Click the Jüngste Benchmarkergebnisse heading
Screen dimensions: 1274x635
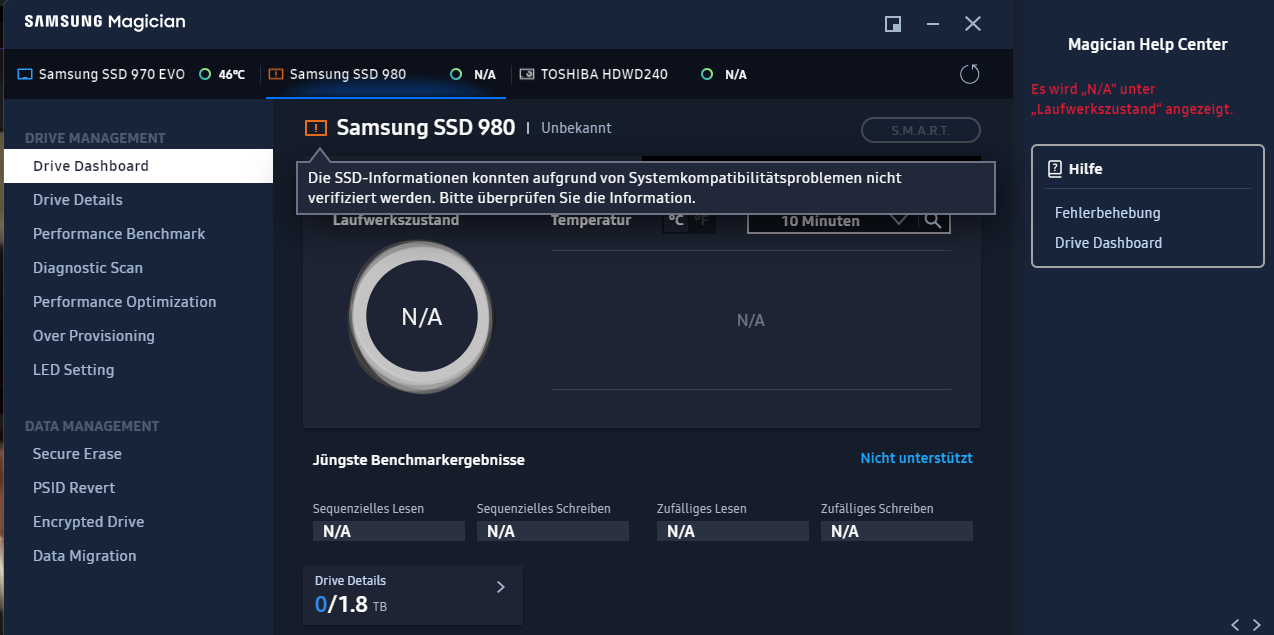(419, 460)
